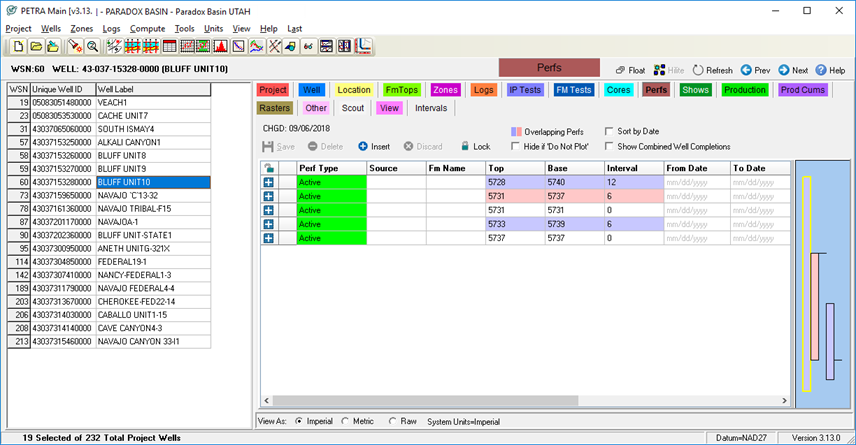Screen dimensions: 856x445
Task: Click the spreadsheet table toolbar icon
Action: pos(170,47)
